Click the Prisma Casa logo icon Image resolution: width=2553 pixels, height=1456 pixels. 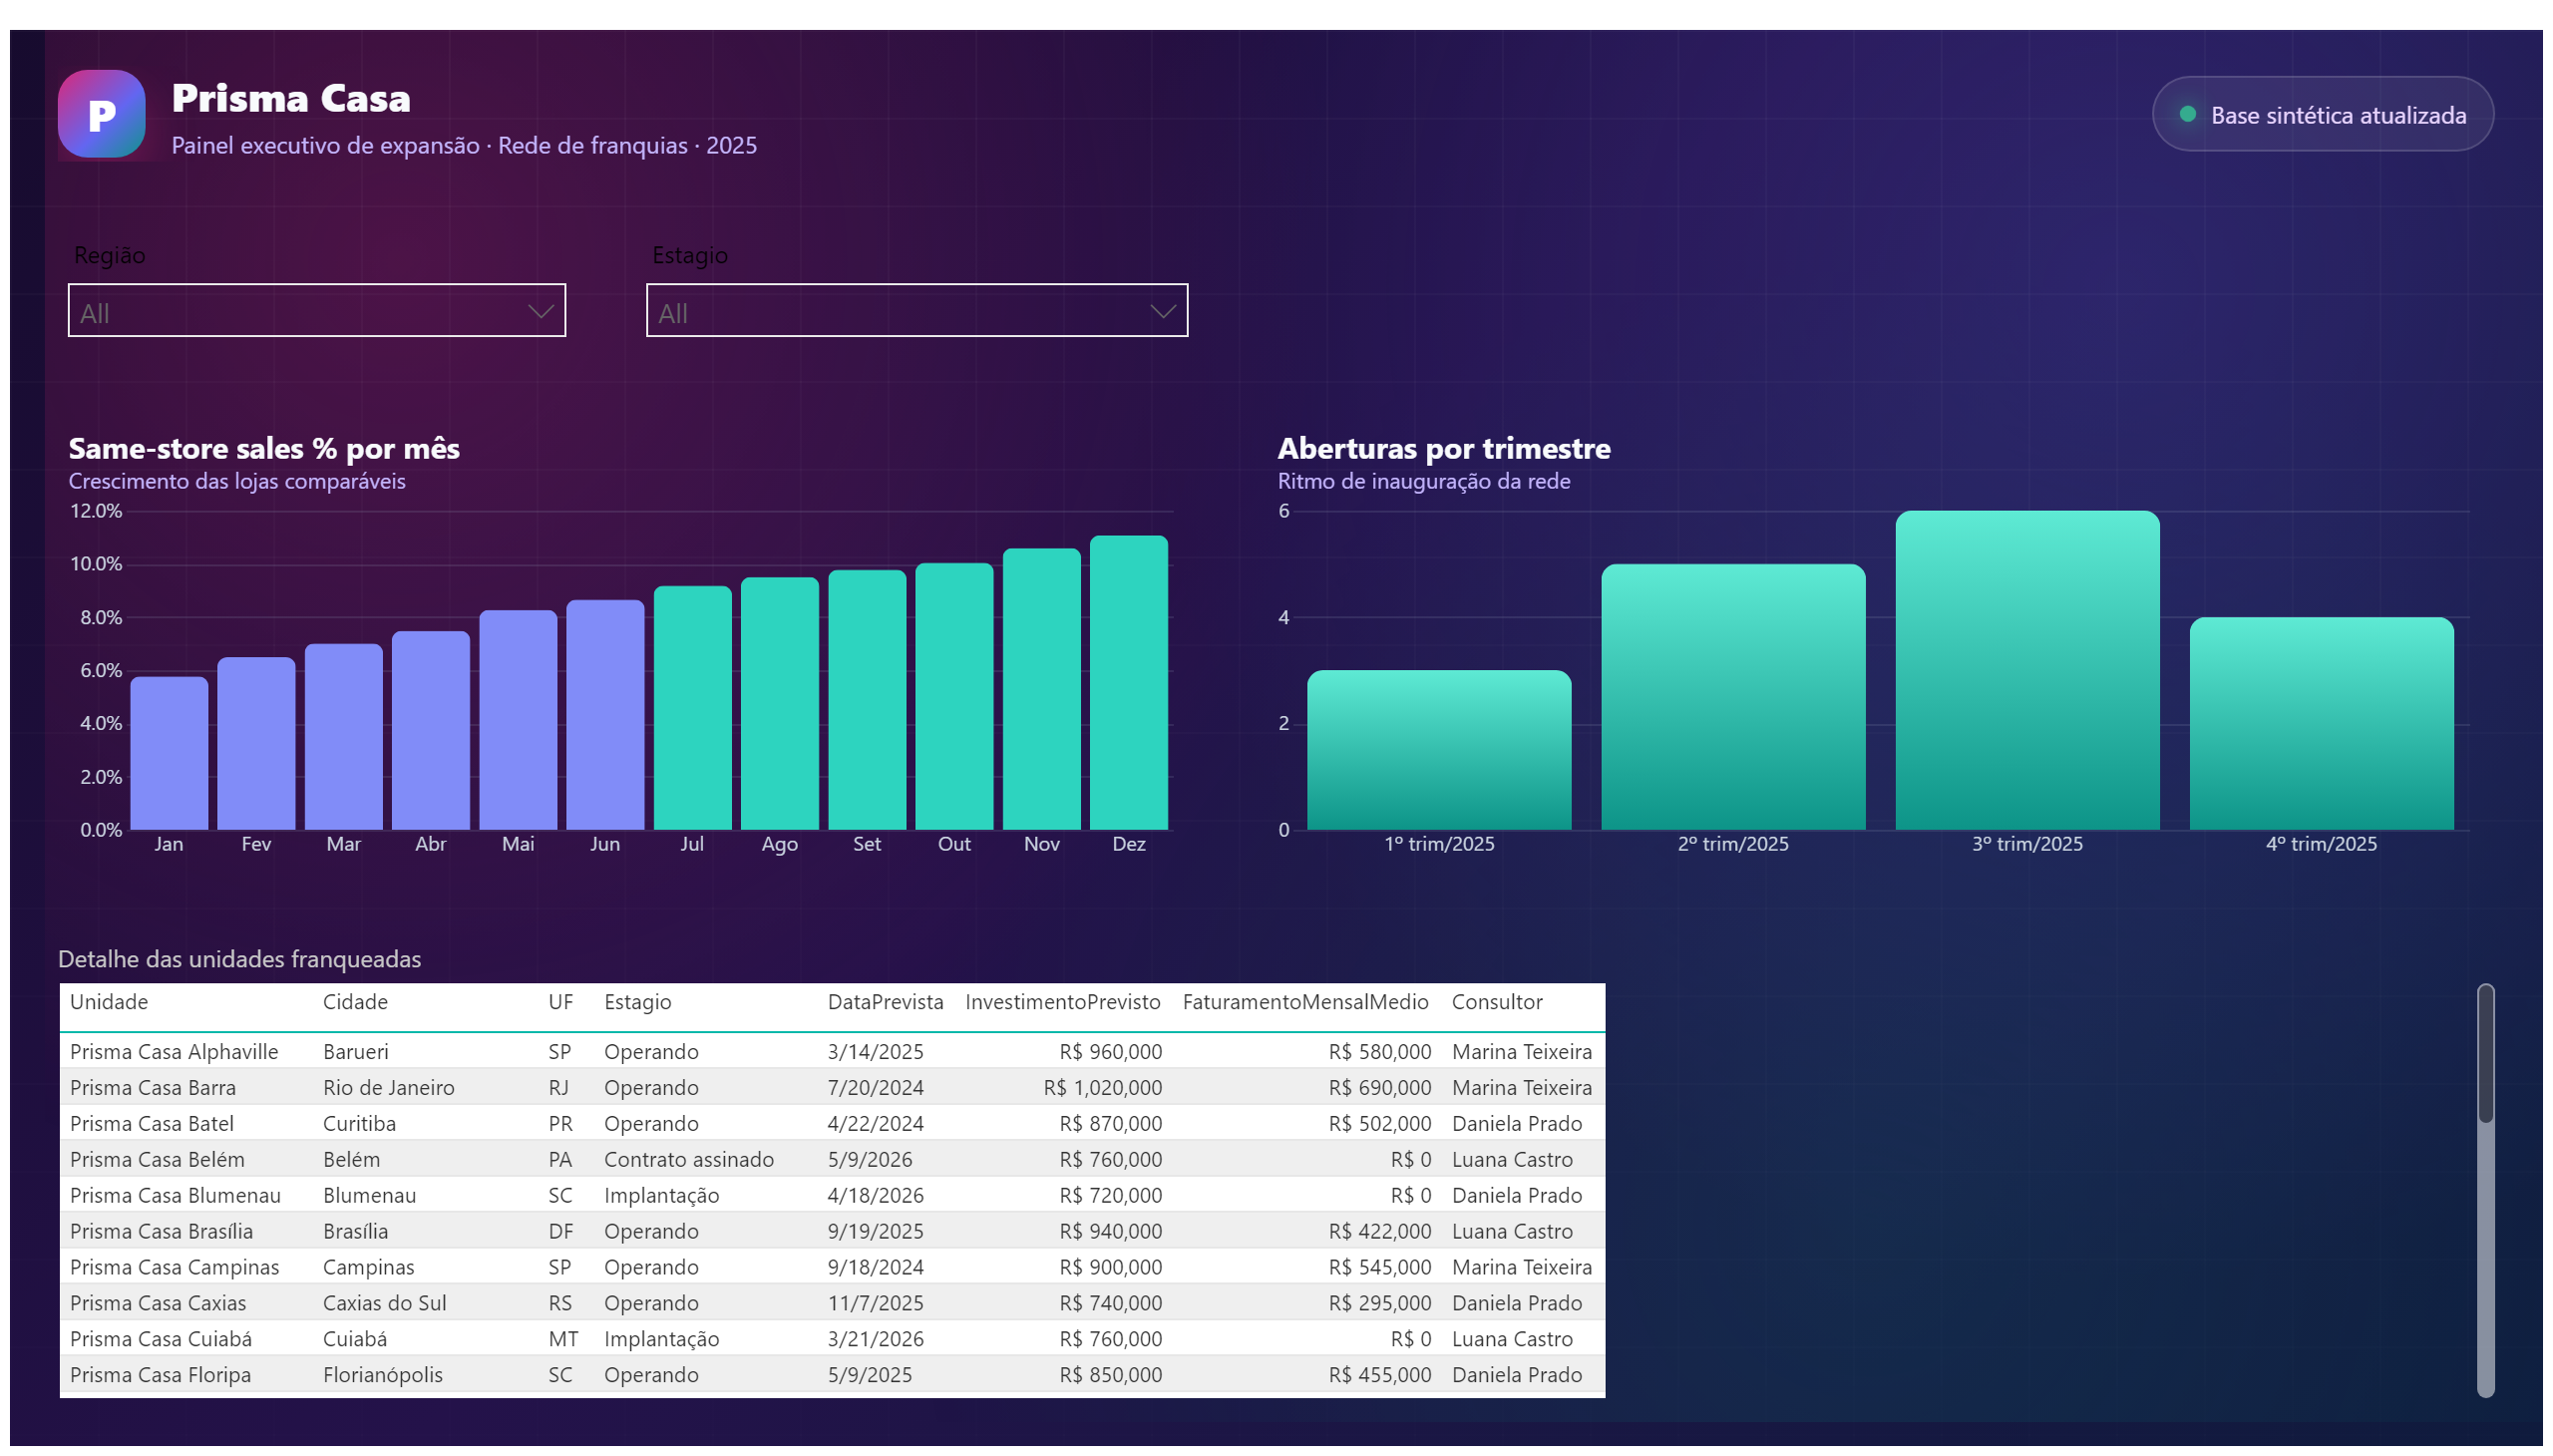pyautogui.click(x=101, y=114)
